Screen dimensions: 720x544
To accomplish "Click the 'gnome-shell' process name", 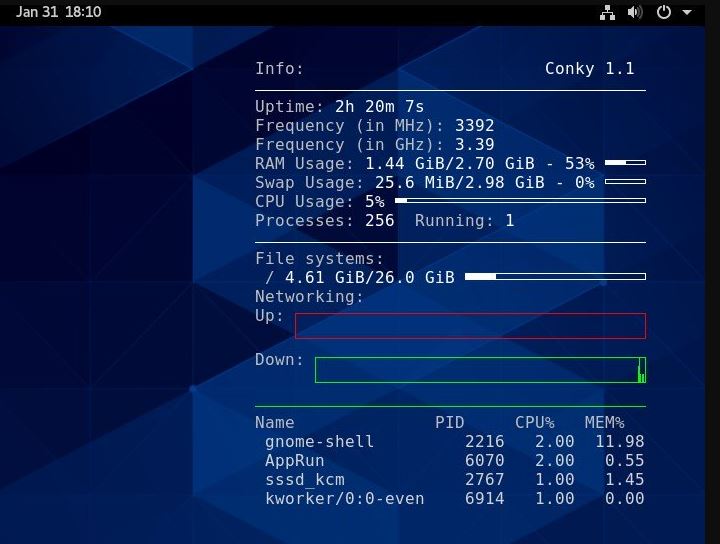I will (x=320, y=442).
